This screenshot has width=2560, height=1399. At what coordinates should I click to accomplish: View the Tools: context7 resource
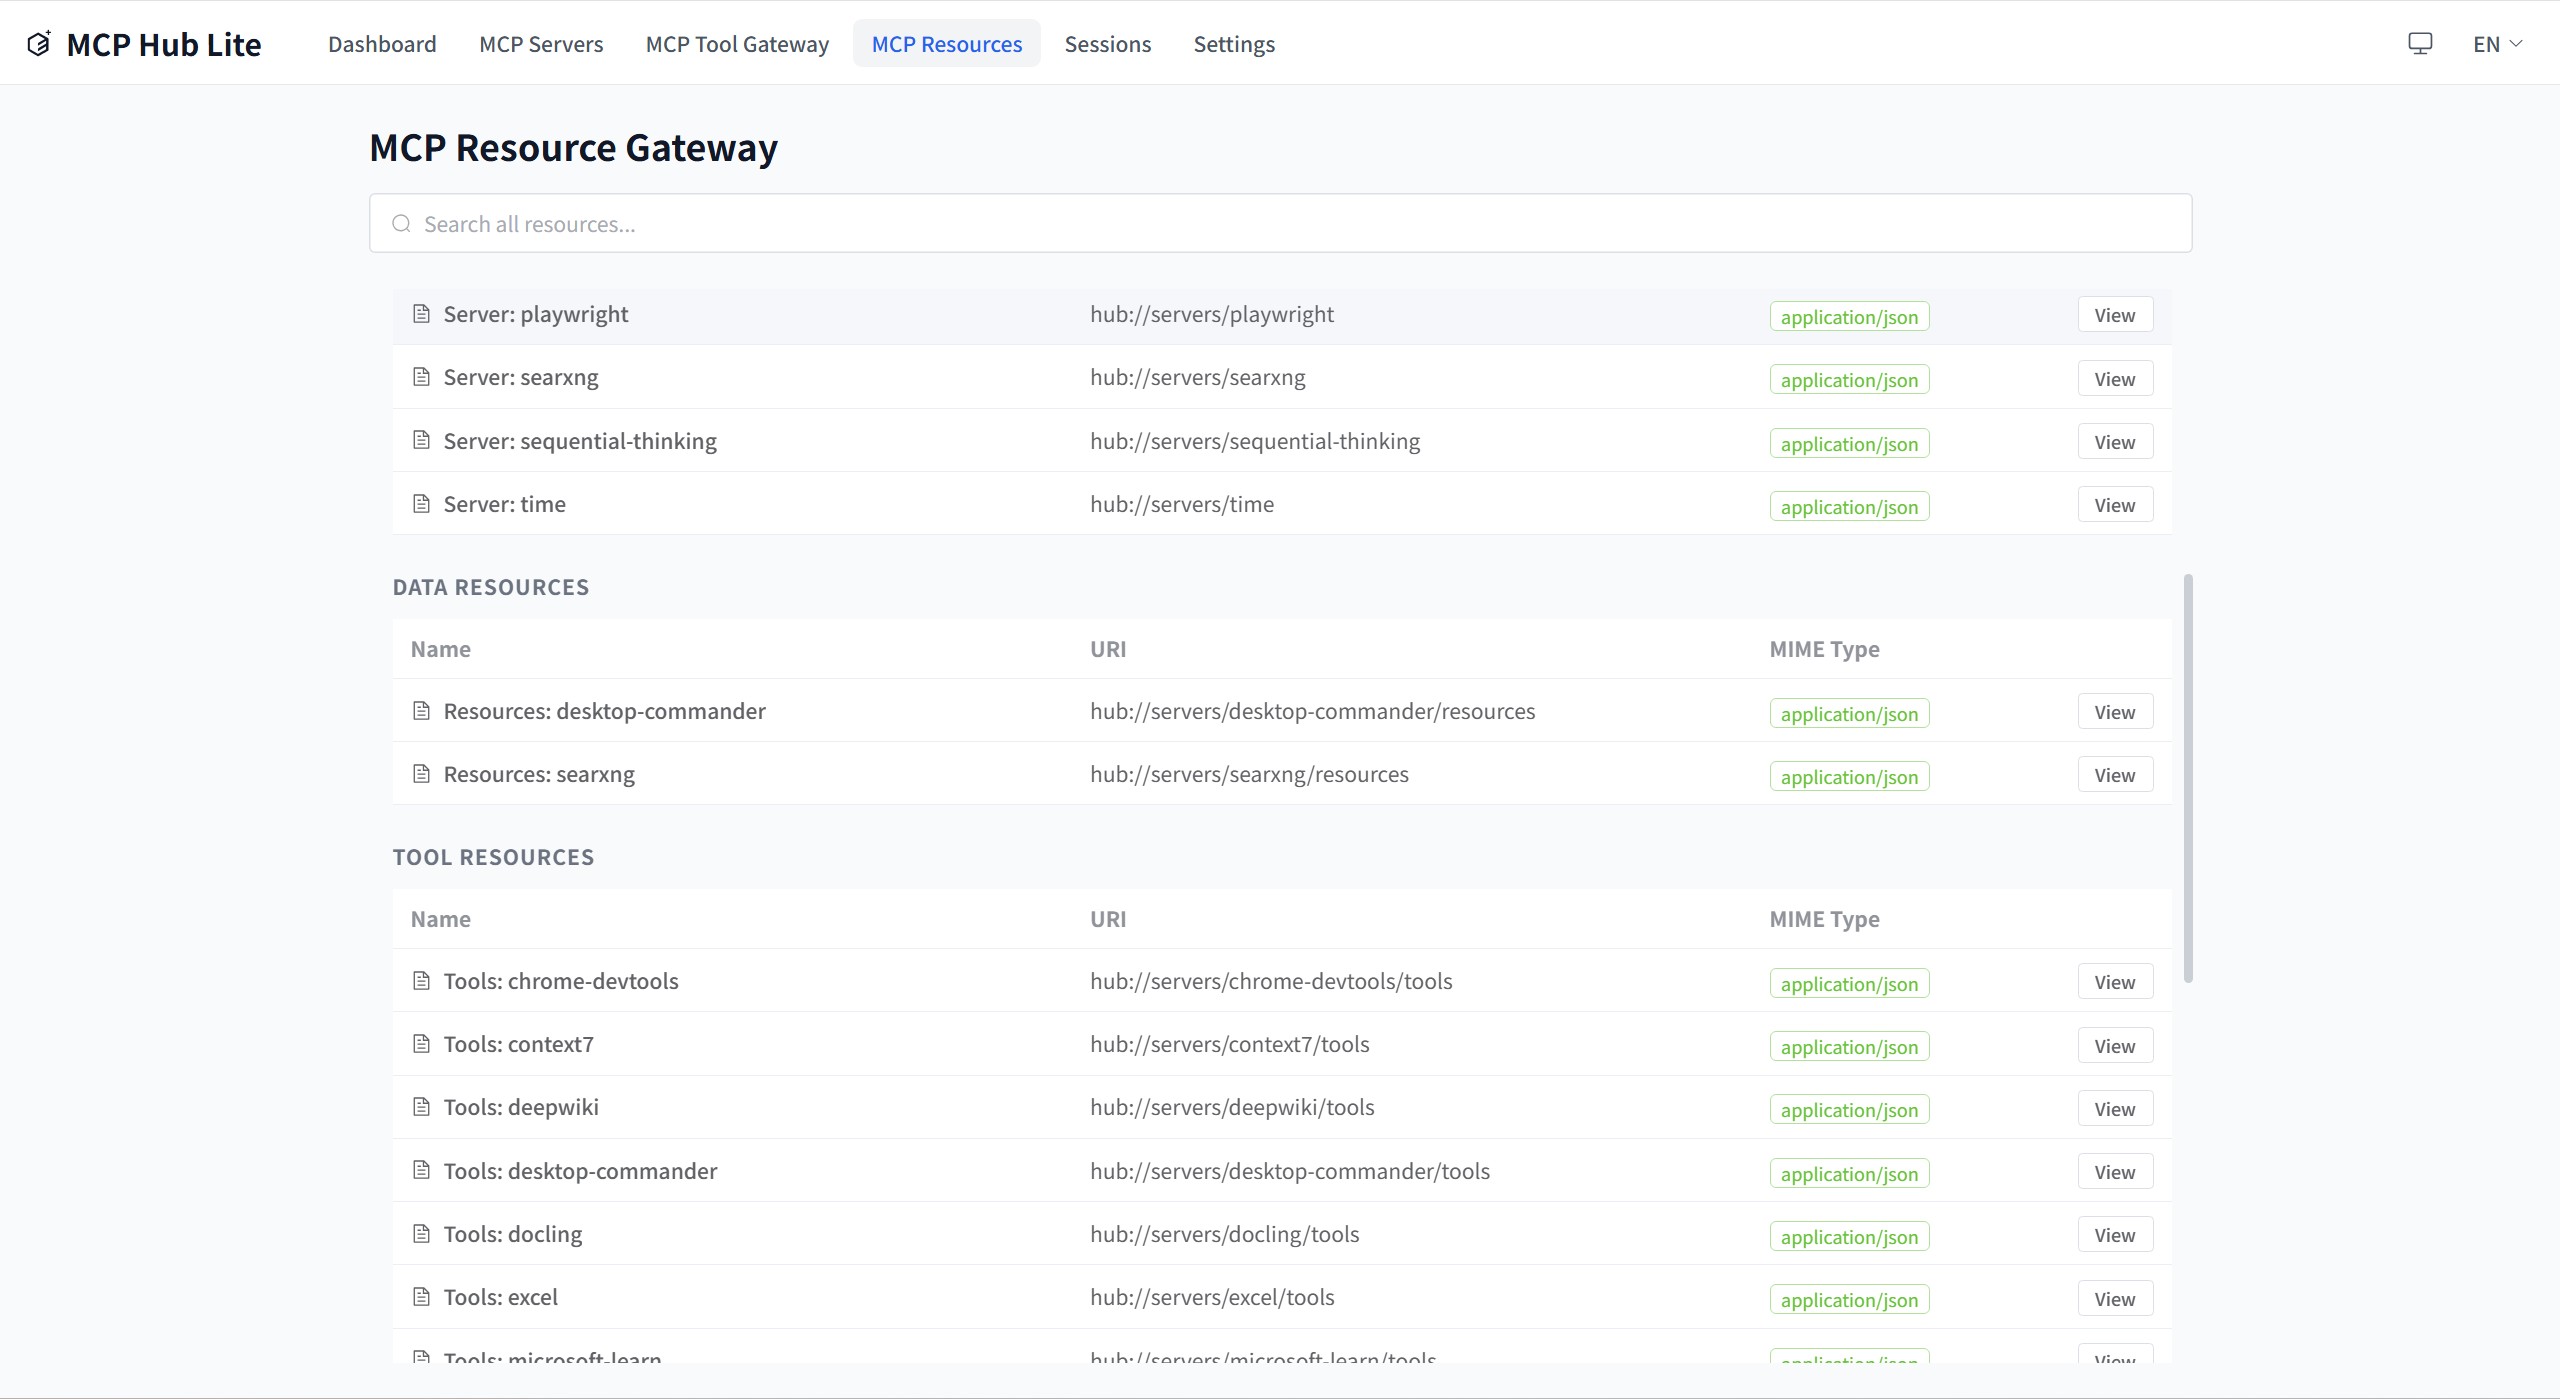[x=2114, y=1046]
